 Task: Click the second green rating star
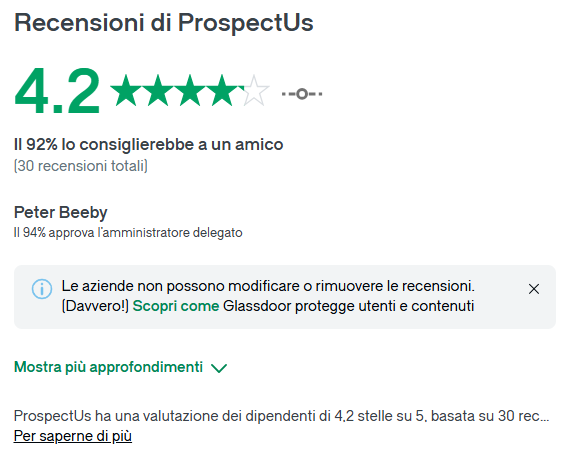(x=158, y=90)
